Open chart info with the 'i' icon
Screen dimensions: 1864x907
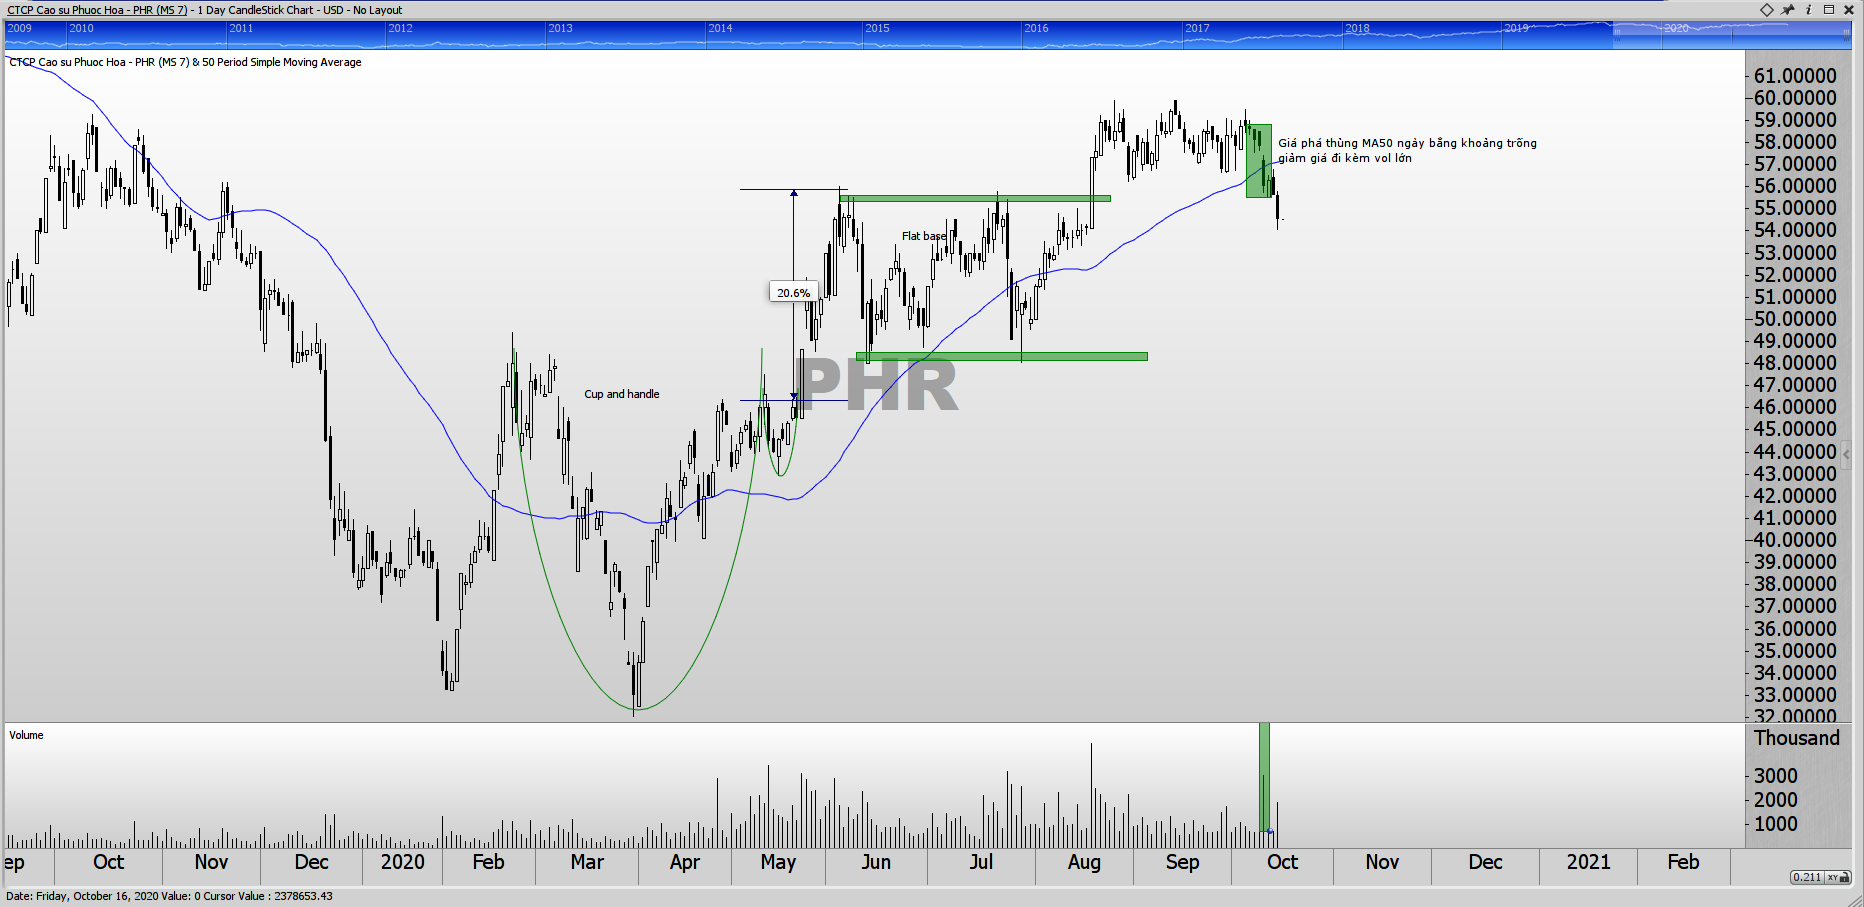1808,10
